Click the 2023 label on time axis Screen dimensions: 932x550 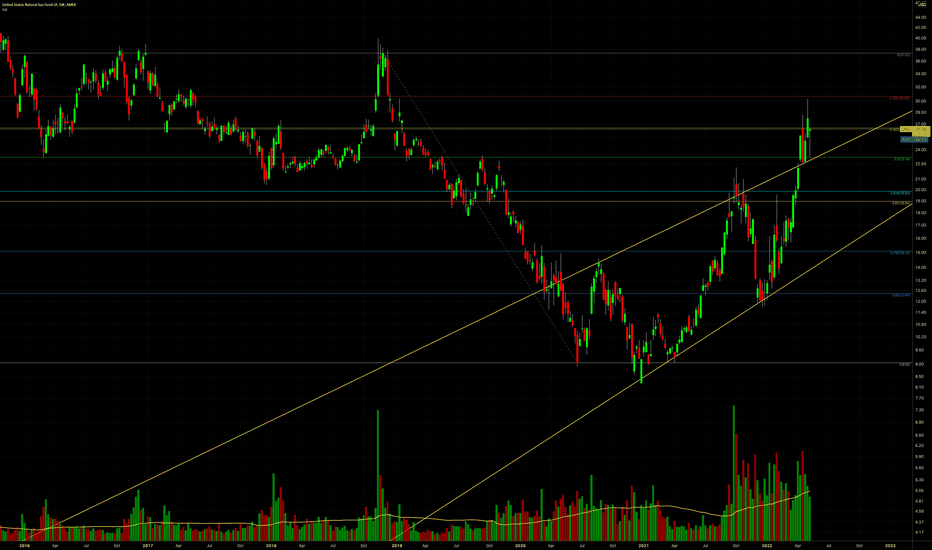pos(890,545)
